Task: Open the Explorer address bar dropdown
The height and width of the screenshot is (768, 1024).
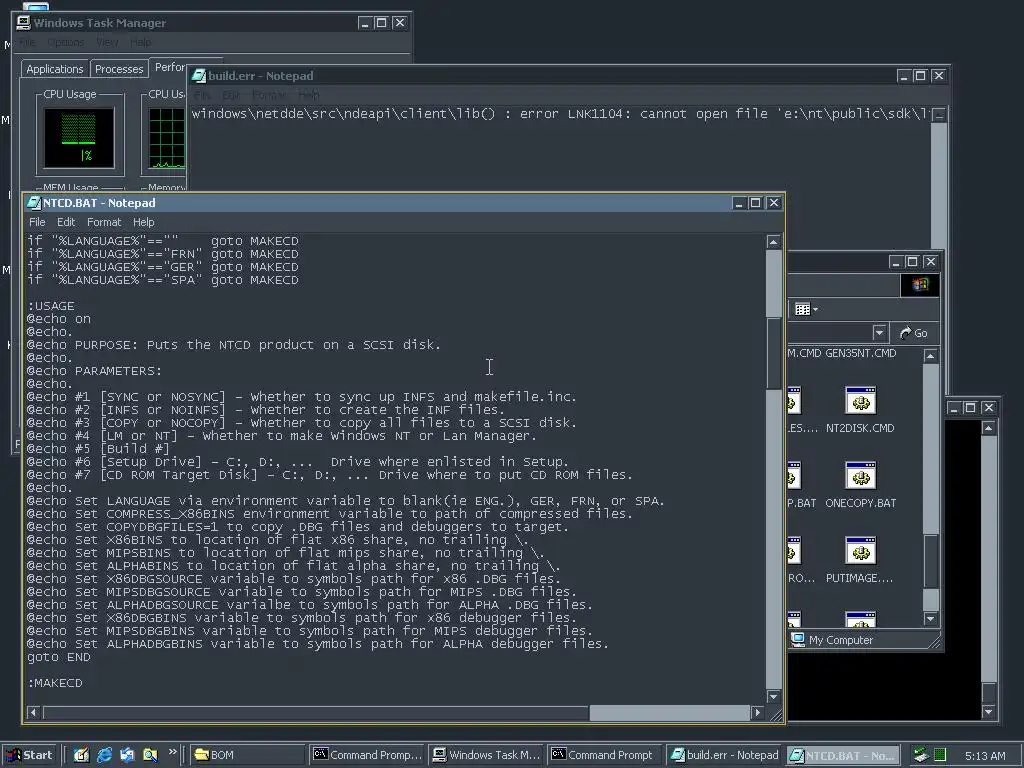Action: (879, 333)
